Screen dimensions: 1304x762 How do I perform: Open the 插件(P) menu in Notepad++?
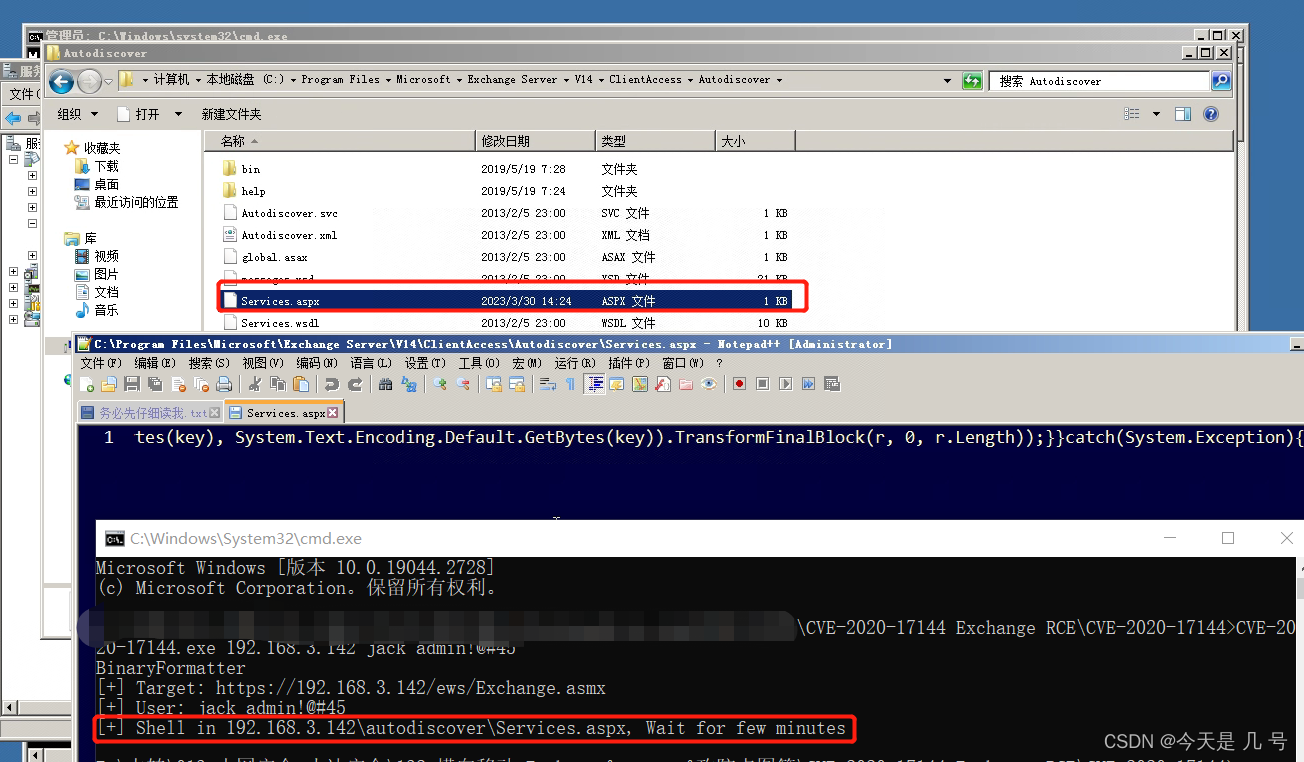coord(629,363)
